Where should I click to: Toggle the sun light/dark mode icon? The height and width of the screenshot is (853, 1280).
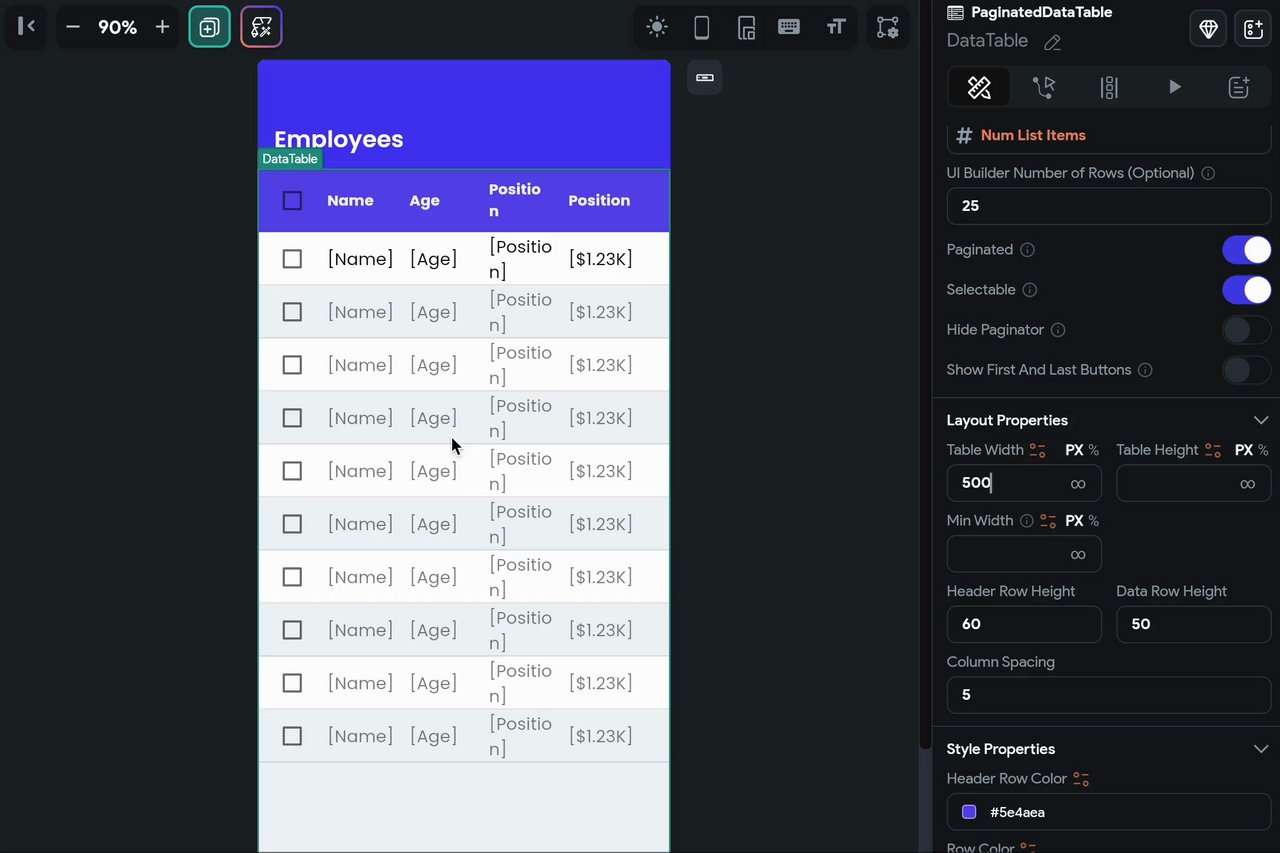point(657,27)
